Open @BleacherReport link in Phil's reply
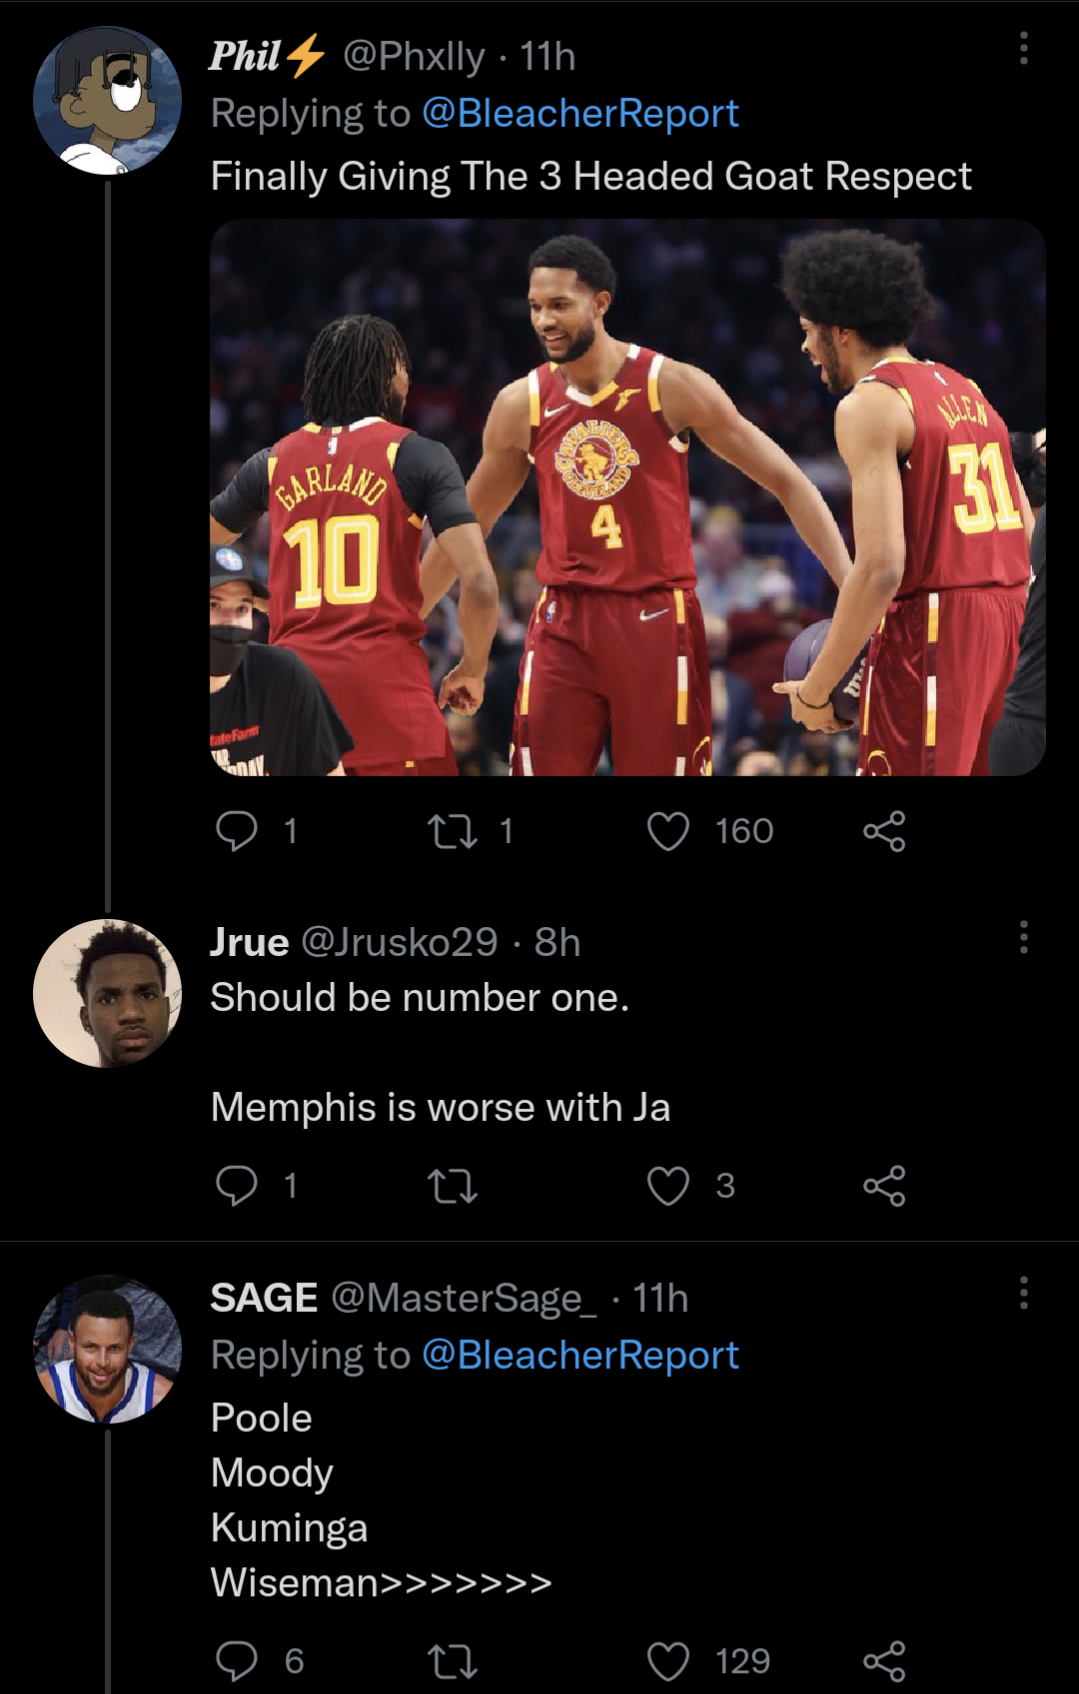 point(580,114)
